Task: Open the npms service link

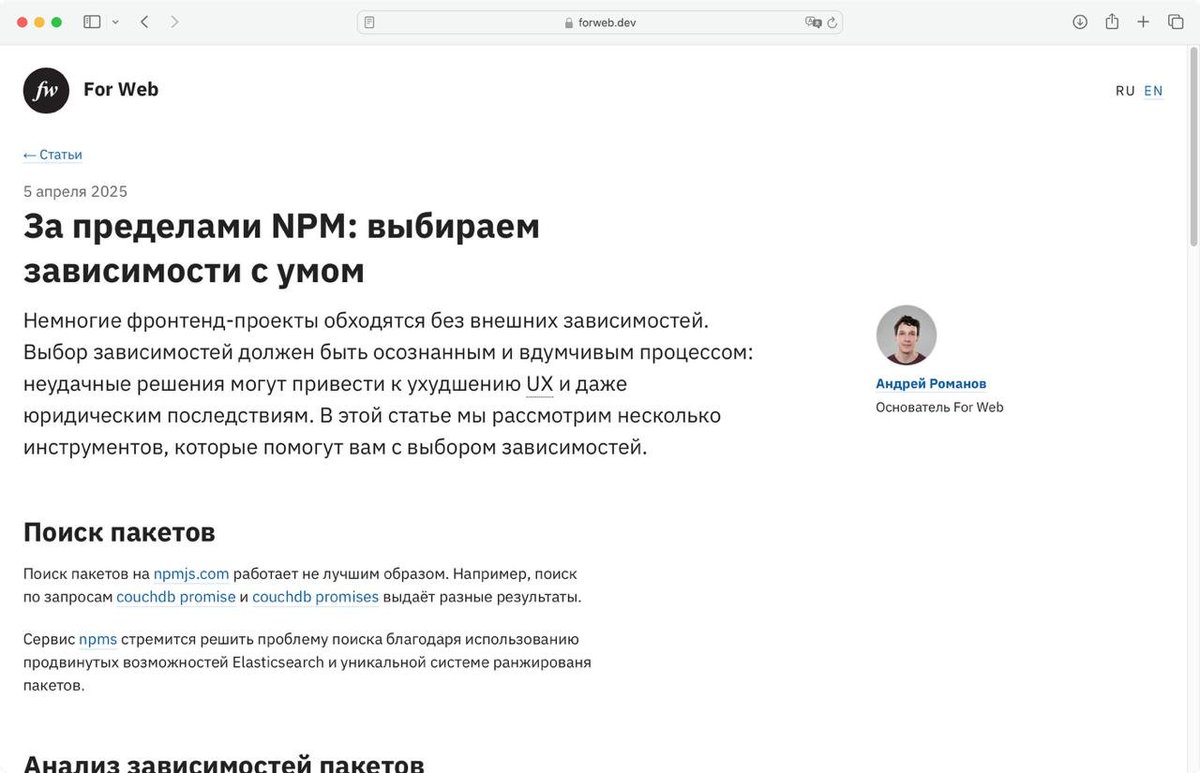Action: (98, 640)
